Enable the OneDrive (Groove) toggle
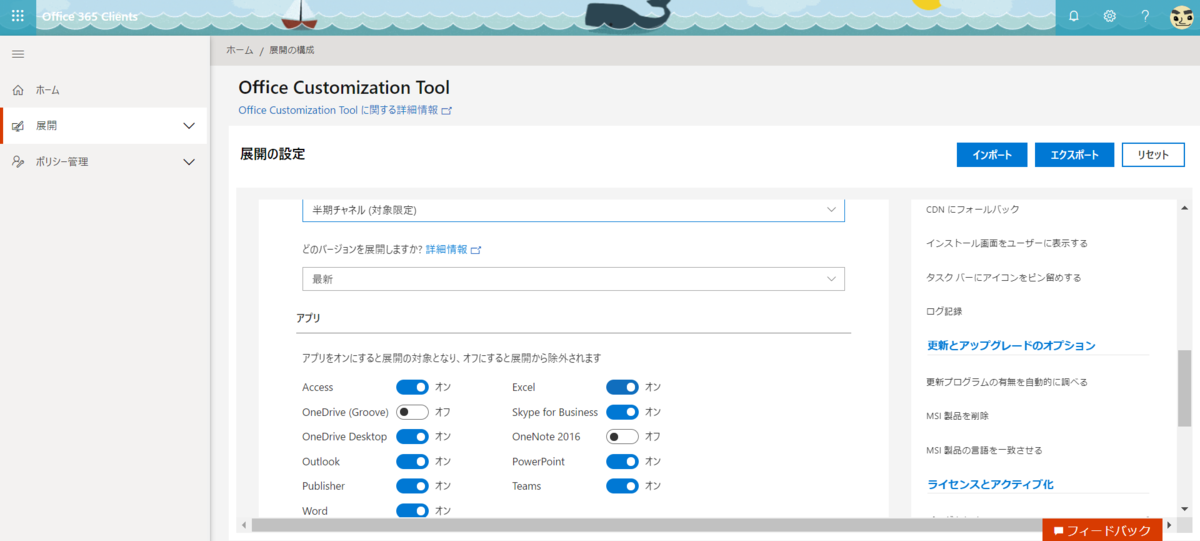The width and height of the screenshot is (1200, 541). [412, 412]
